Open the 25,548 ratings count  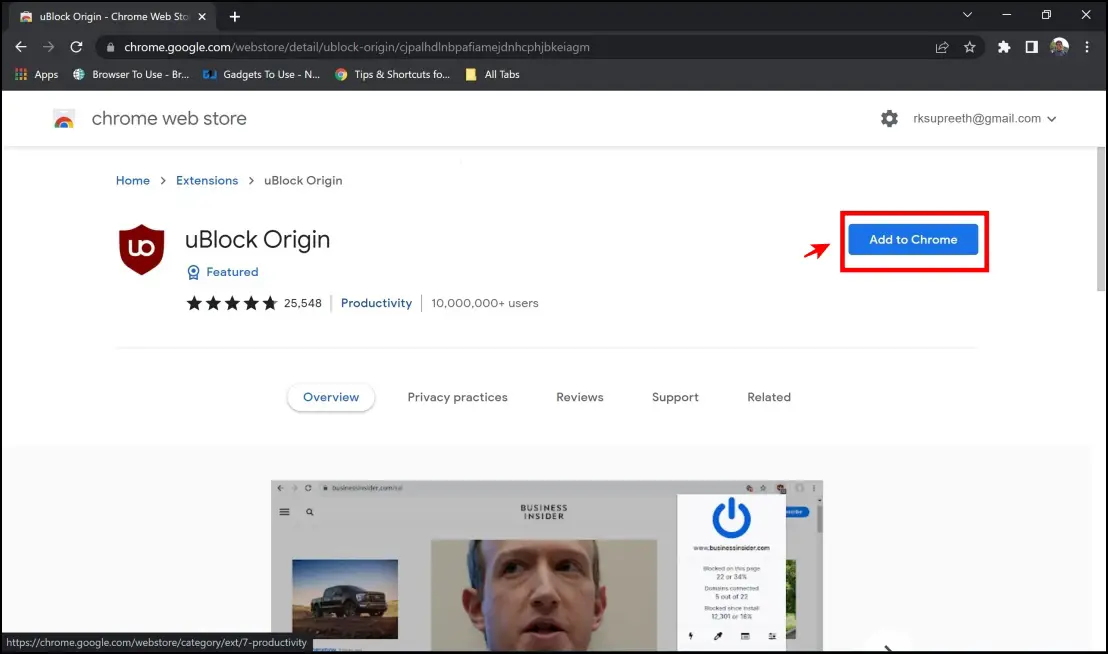tap(302, 303)
